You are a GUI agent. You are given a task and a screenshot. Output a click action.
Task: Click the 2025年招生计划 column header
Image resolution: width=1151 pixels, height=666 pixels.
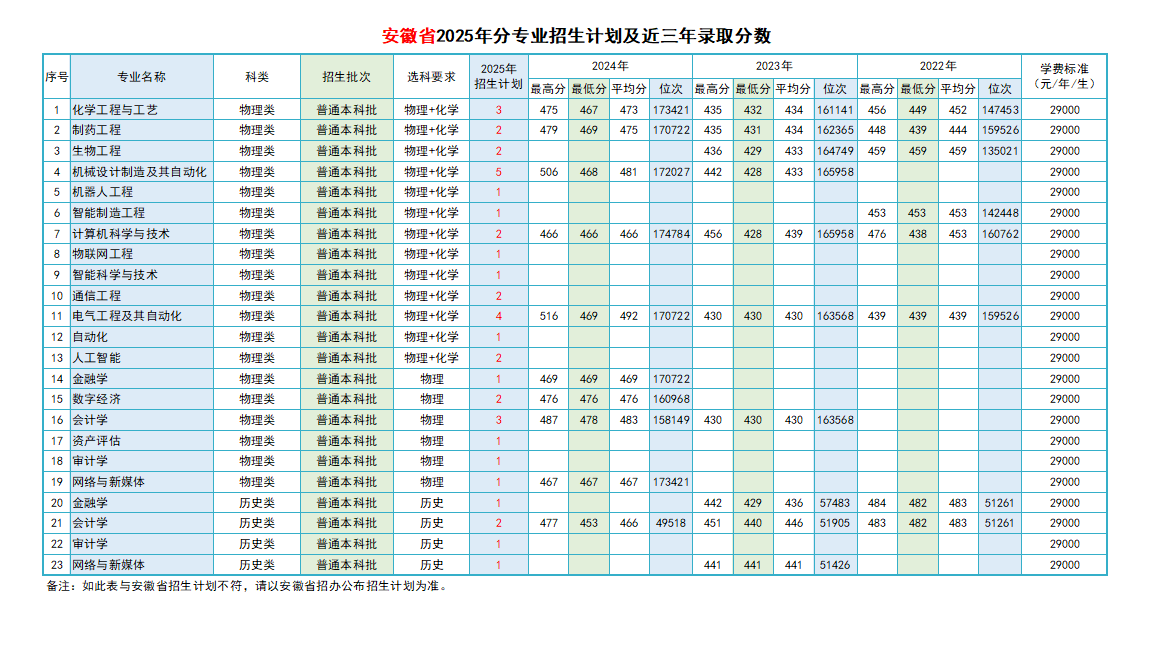tap(498, 77)
